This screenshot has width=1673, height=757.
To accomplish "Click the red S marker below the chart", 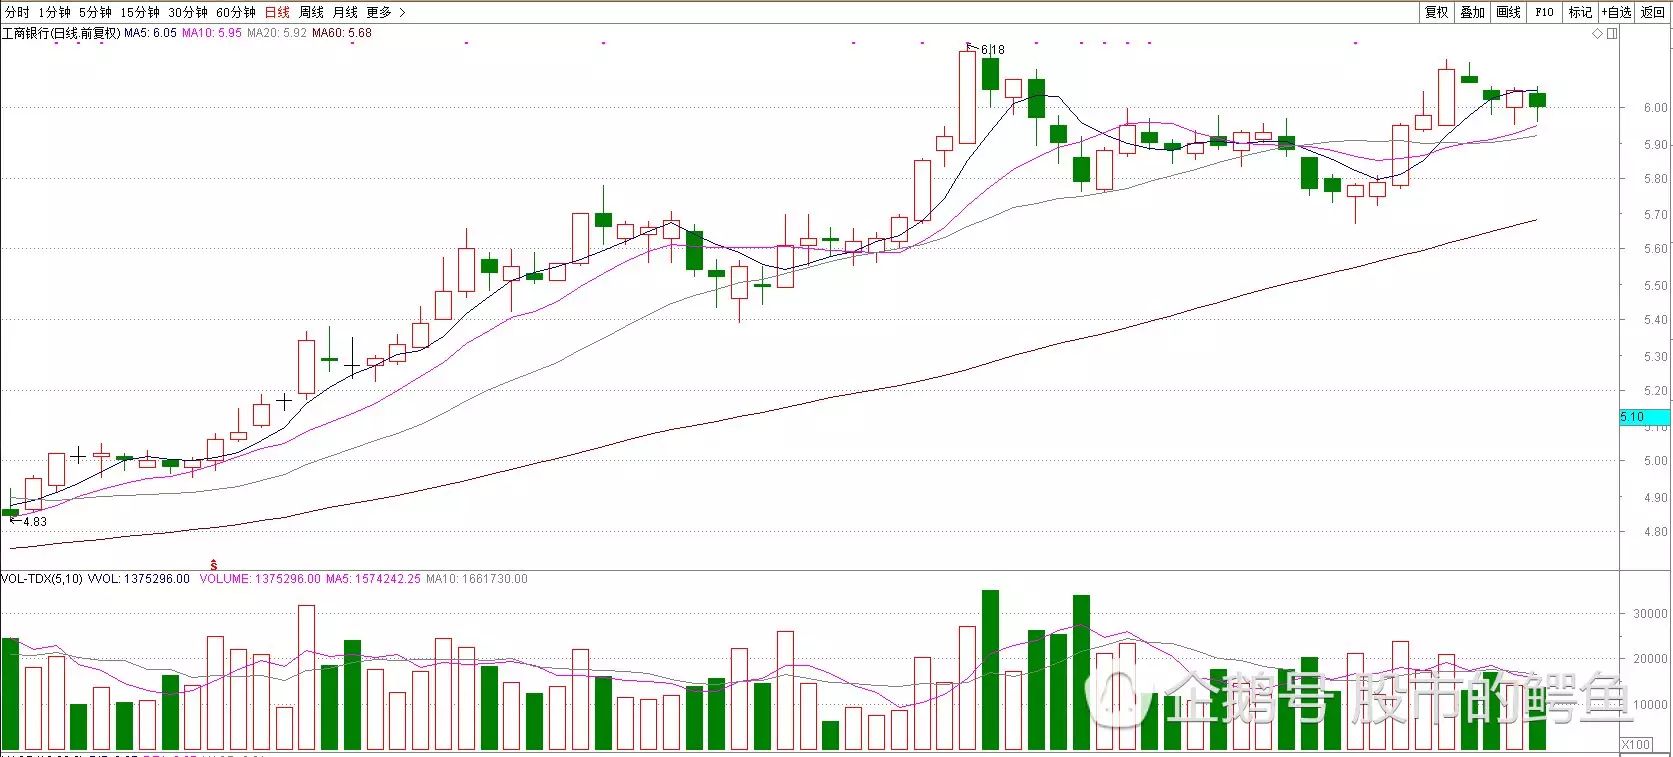I will tap(212, 565).
